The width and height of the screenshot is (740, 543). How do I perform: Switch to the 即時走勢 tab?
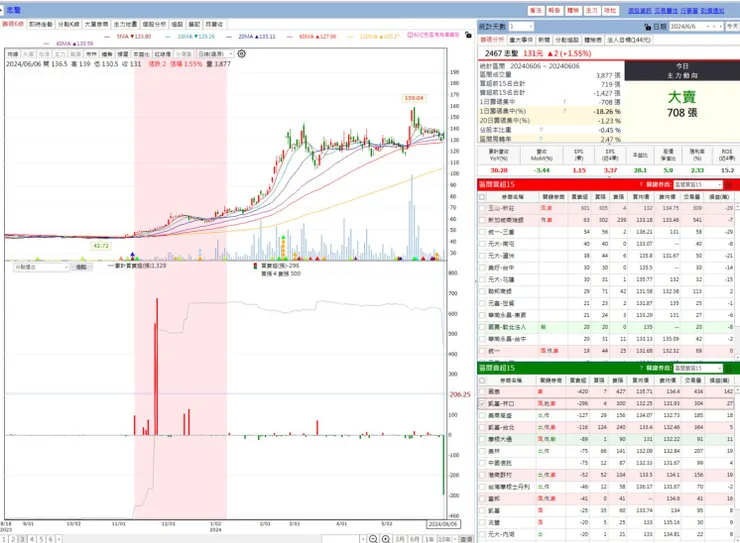(41, 24)
